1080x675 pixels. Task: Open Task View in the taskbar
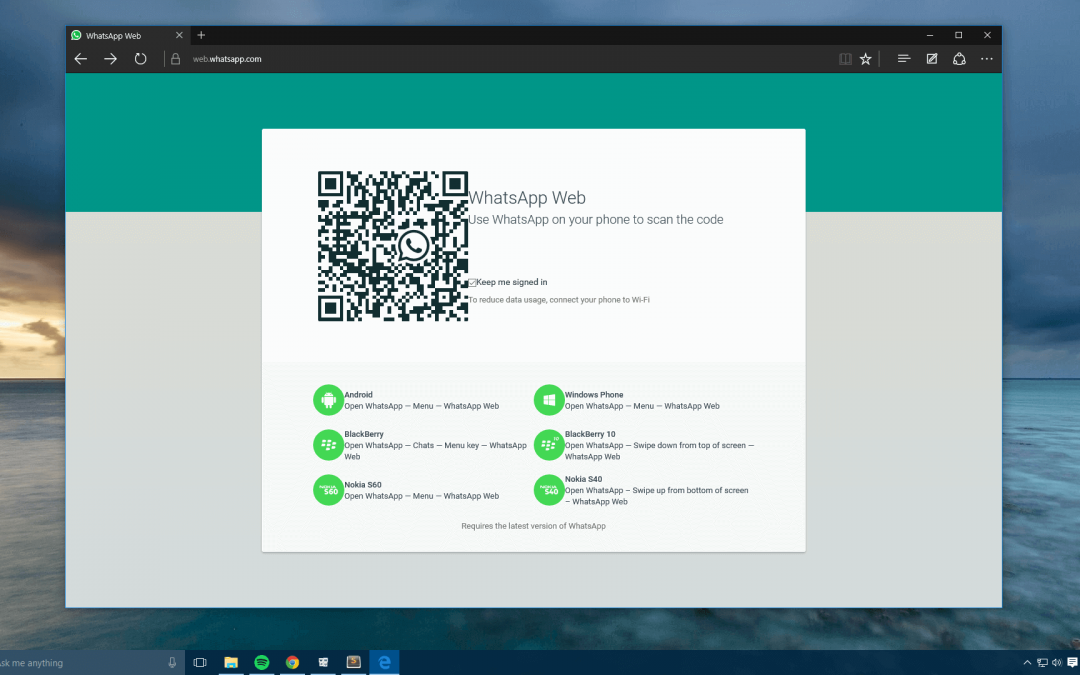point(200,663)
